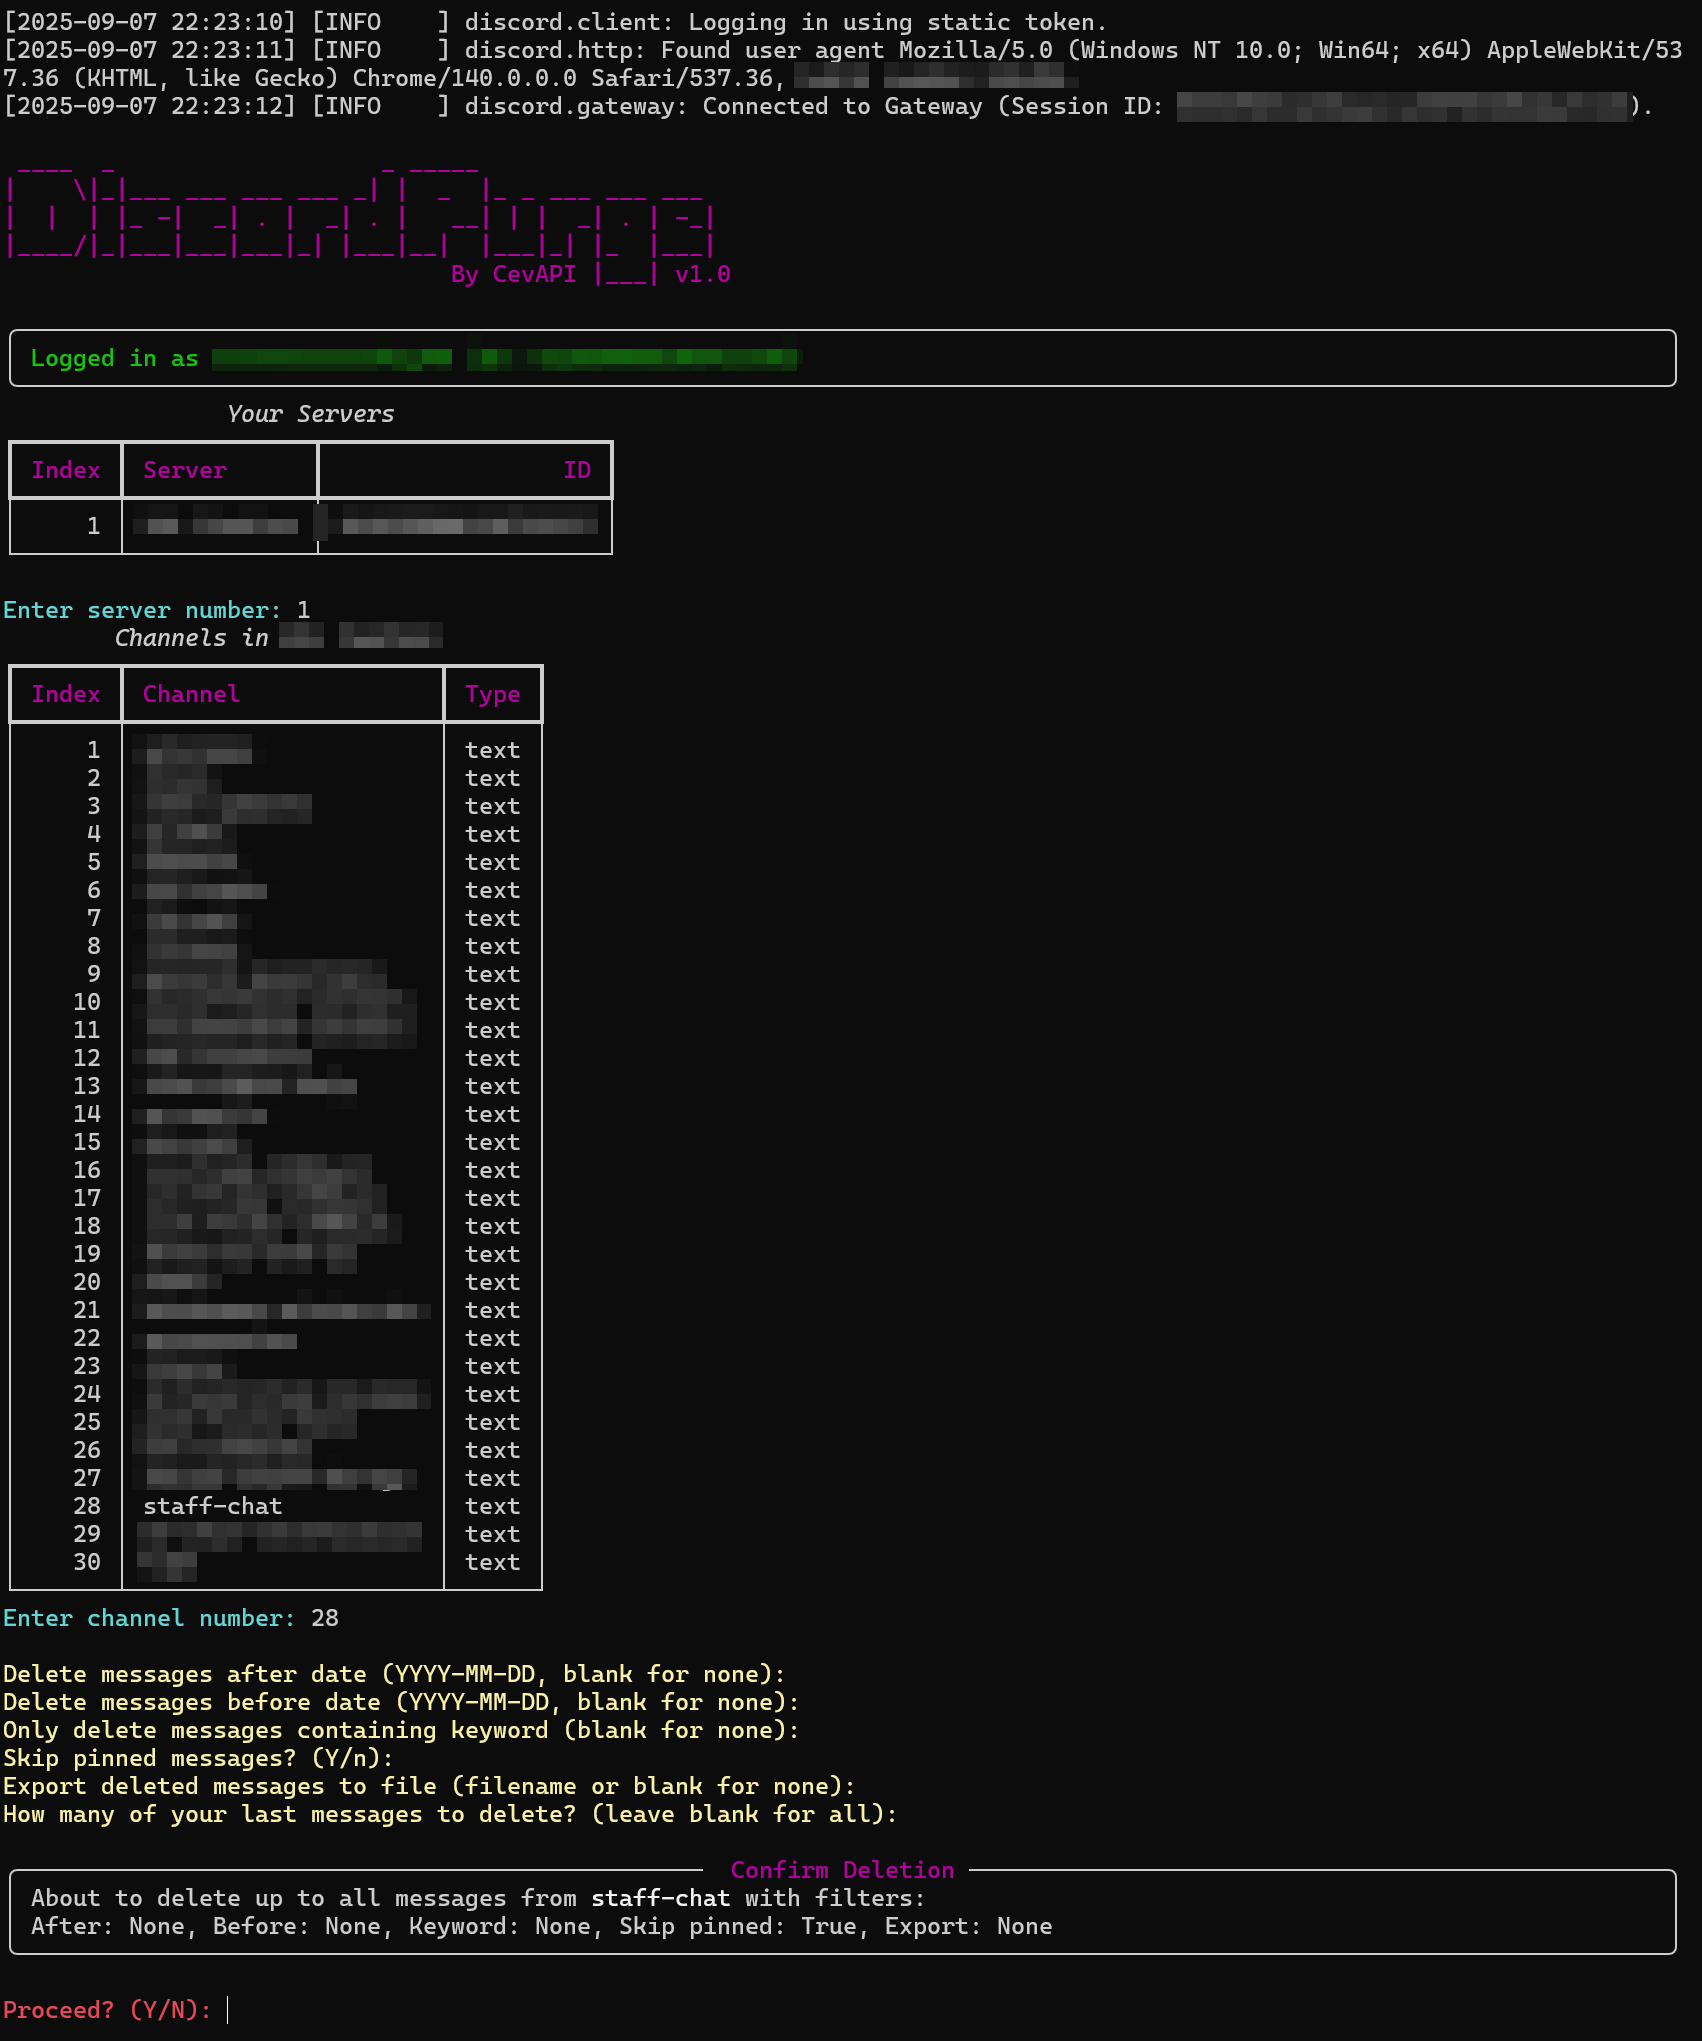The image size is (1702, 2041).
Task: Click index 30 in channel table
Action: pyautogui.click(x=87, y=1562)
